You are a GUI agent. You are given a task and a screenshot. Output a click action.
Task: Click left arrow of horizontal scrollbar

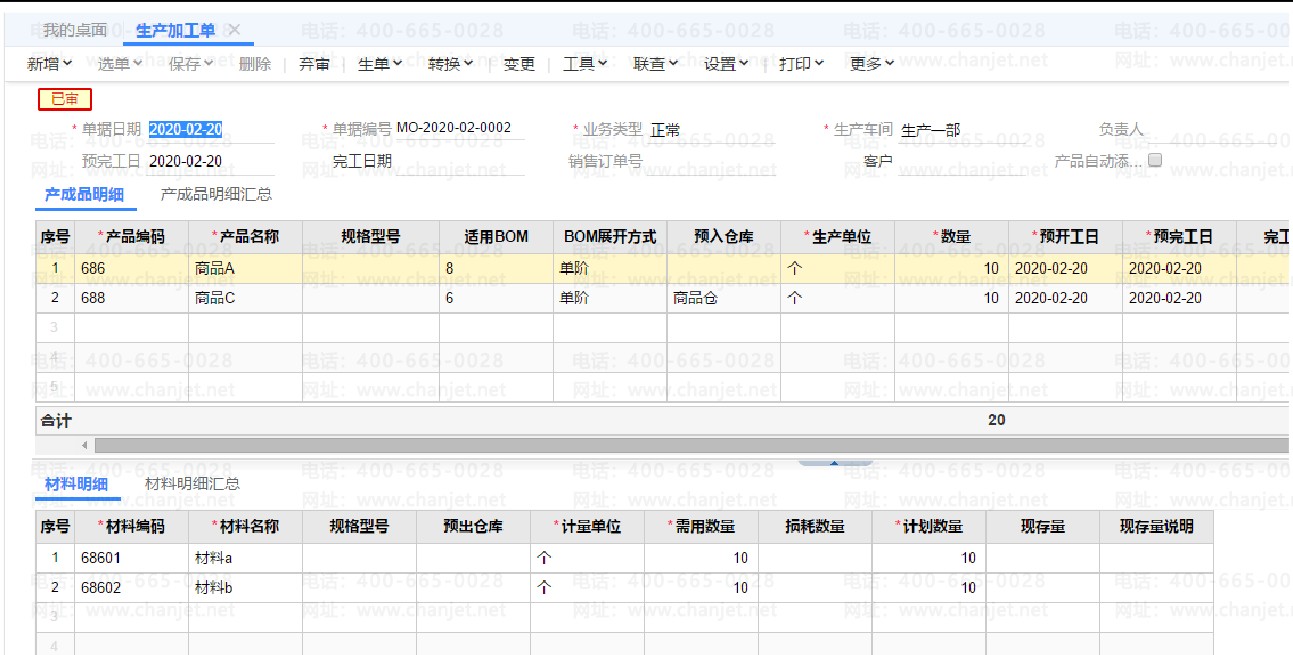click(85, 445)
